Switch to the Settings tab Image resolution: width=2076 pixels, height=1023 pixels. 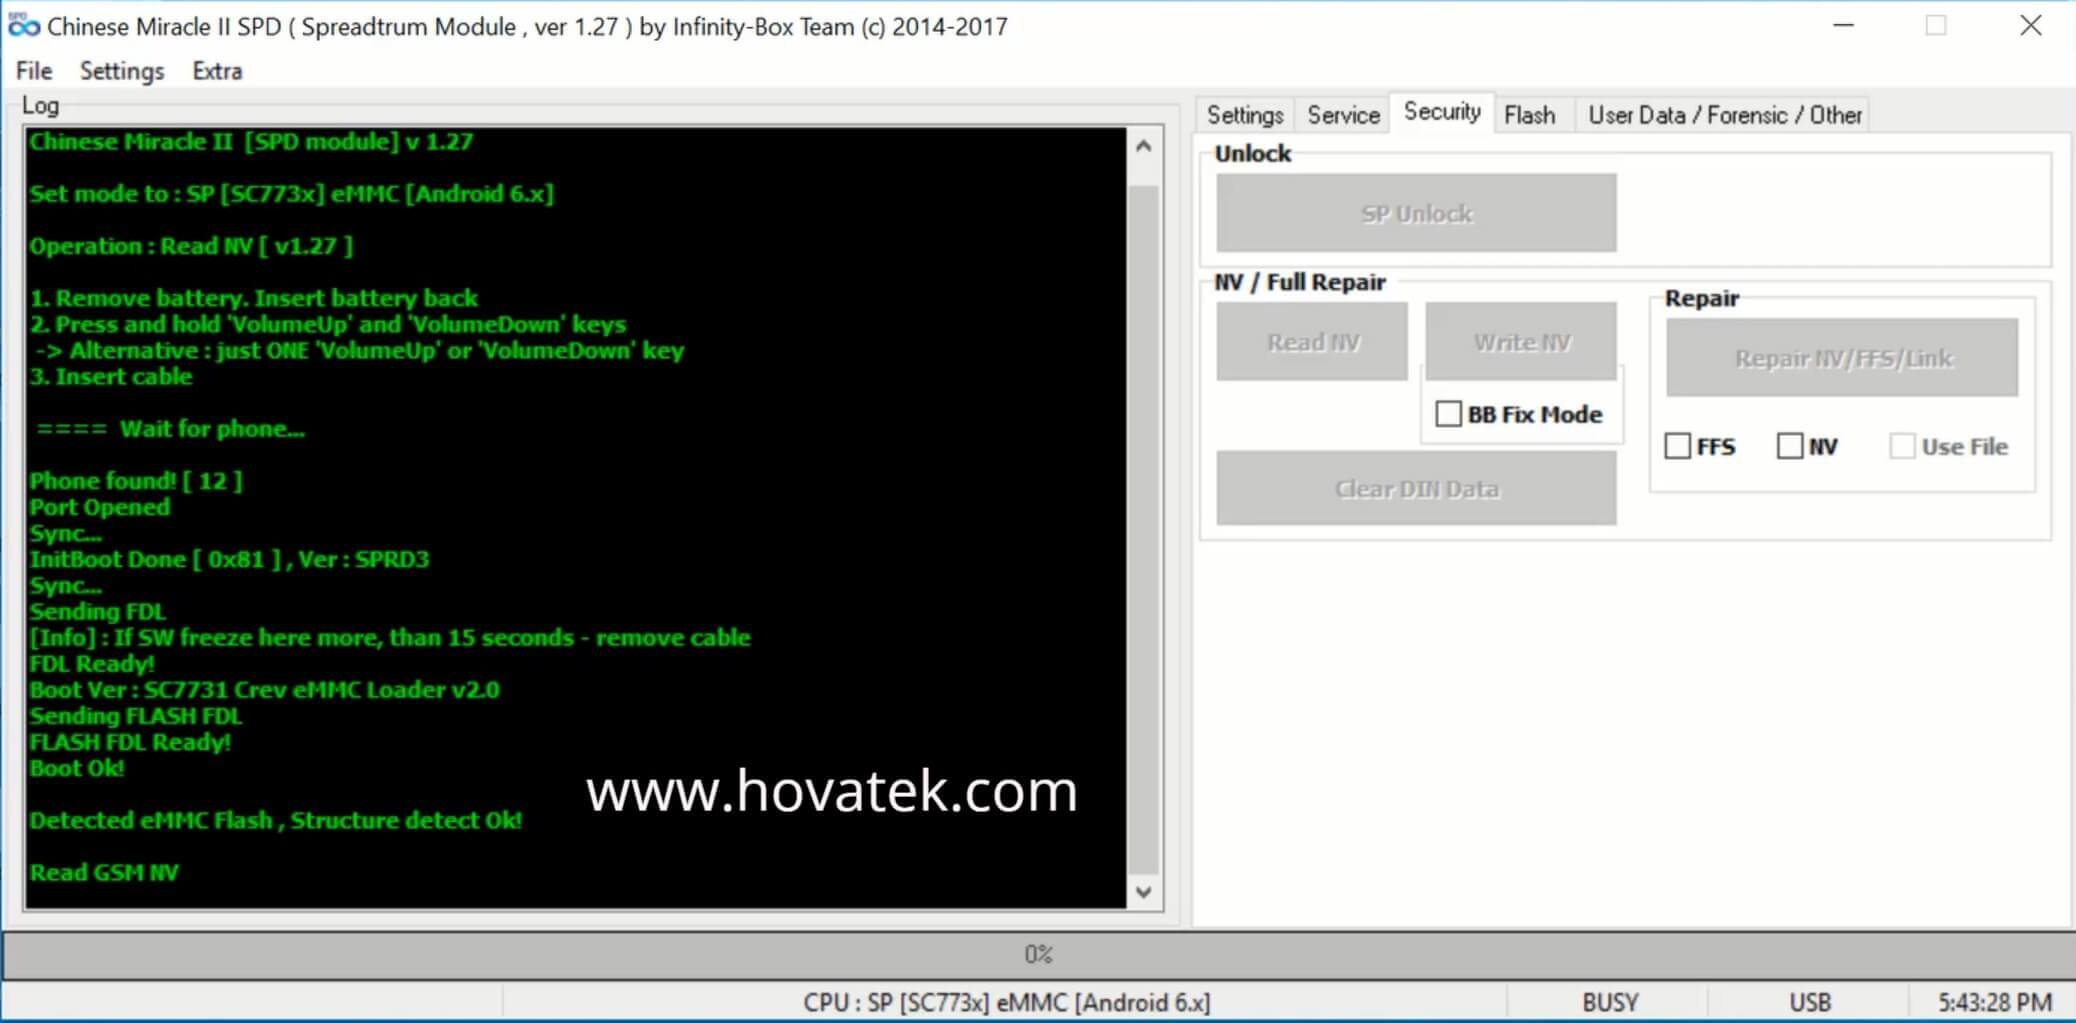point(1245,115)
